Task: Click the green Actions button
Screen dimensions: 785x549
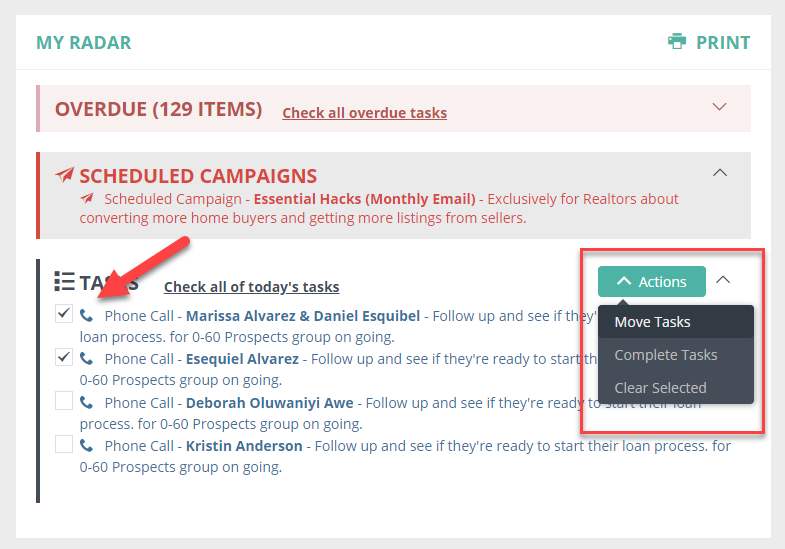Action: coord(652,282)
